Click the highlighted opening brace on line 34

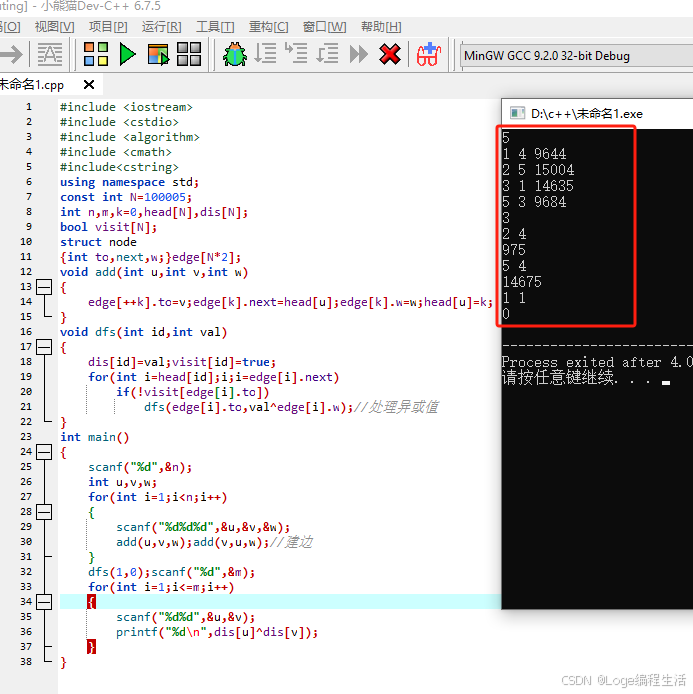pos(91,602)
